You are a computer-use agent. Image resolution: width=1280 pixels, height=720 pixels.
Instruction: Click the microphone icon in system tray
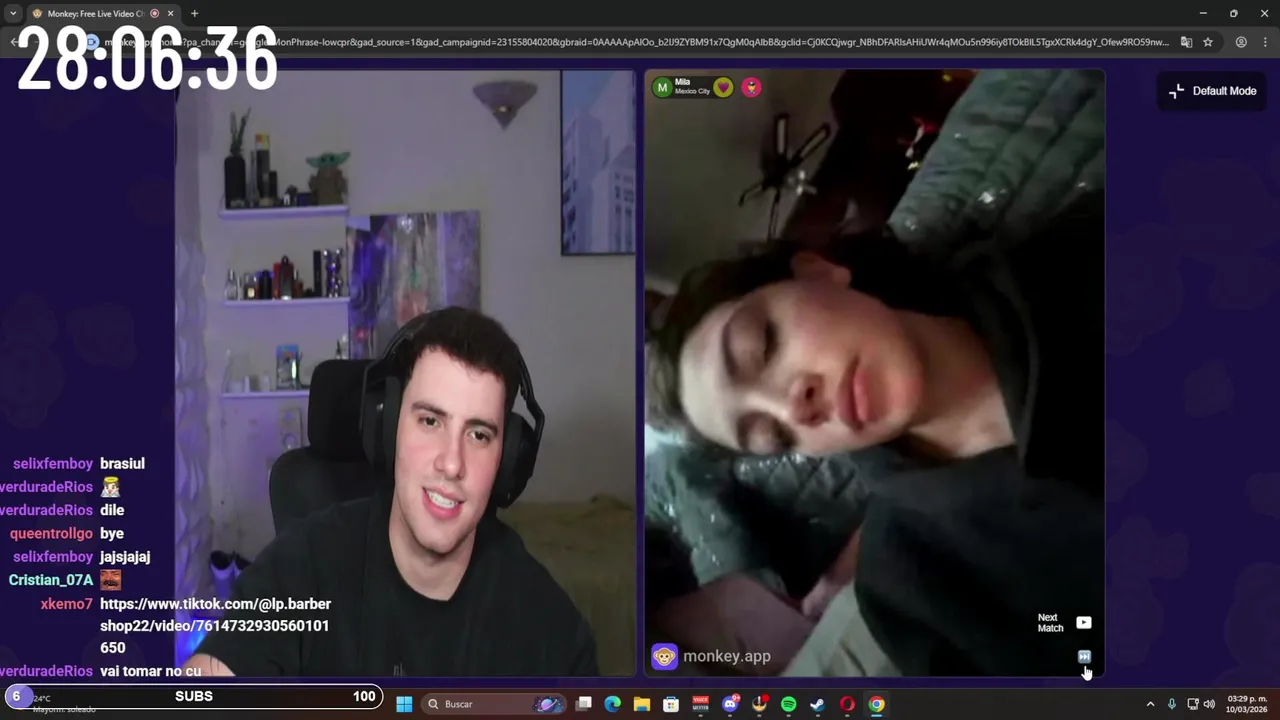(1171, 704)
